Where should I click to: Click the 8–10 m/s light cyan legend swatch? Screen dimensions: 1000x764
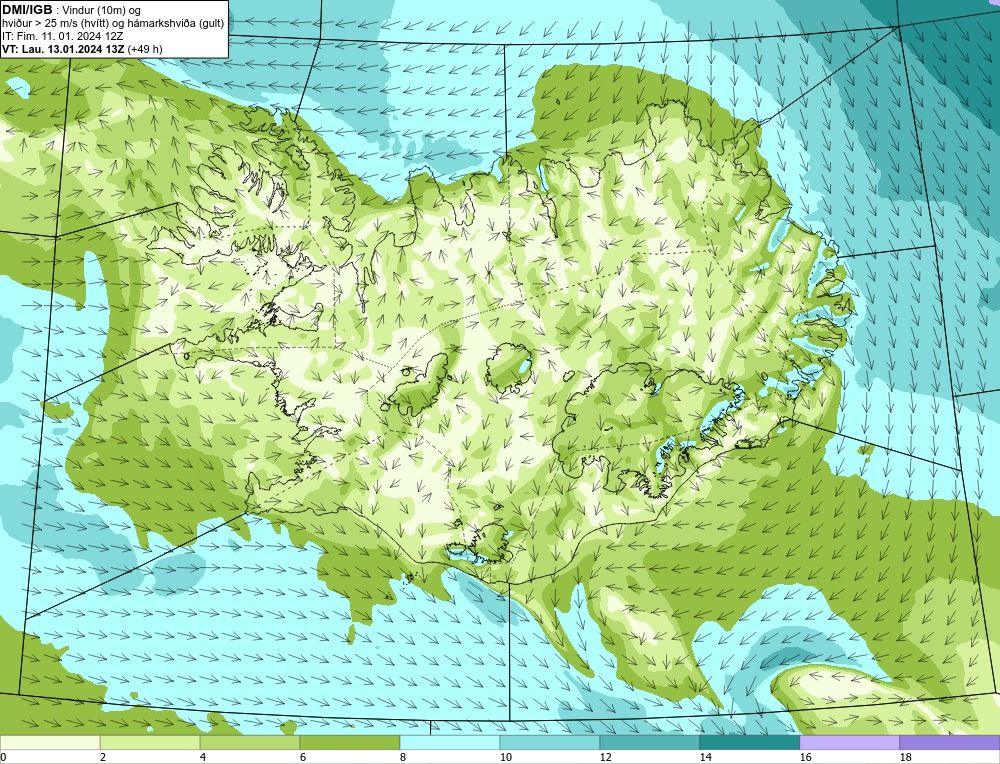click(450, 742)
